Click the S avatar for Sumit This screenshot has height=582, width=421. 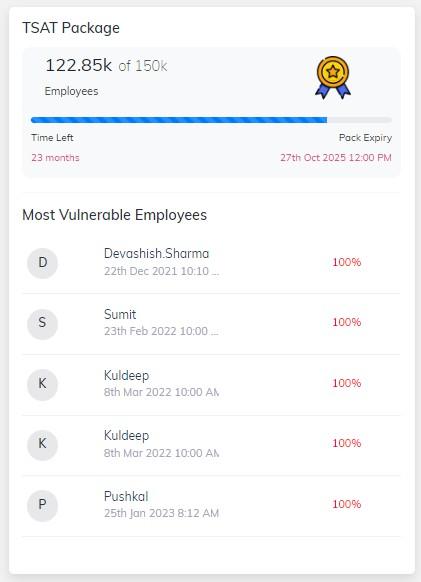(x=42, y=323)
